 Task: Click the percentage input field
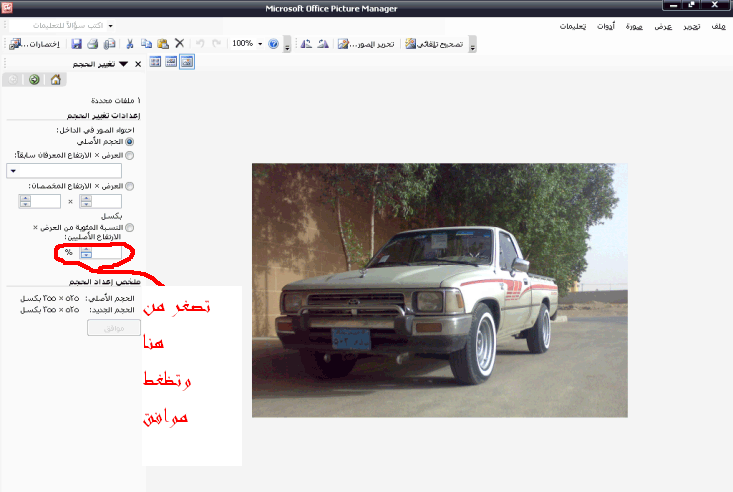(107, 253)
